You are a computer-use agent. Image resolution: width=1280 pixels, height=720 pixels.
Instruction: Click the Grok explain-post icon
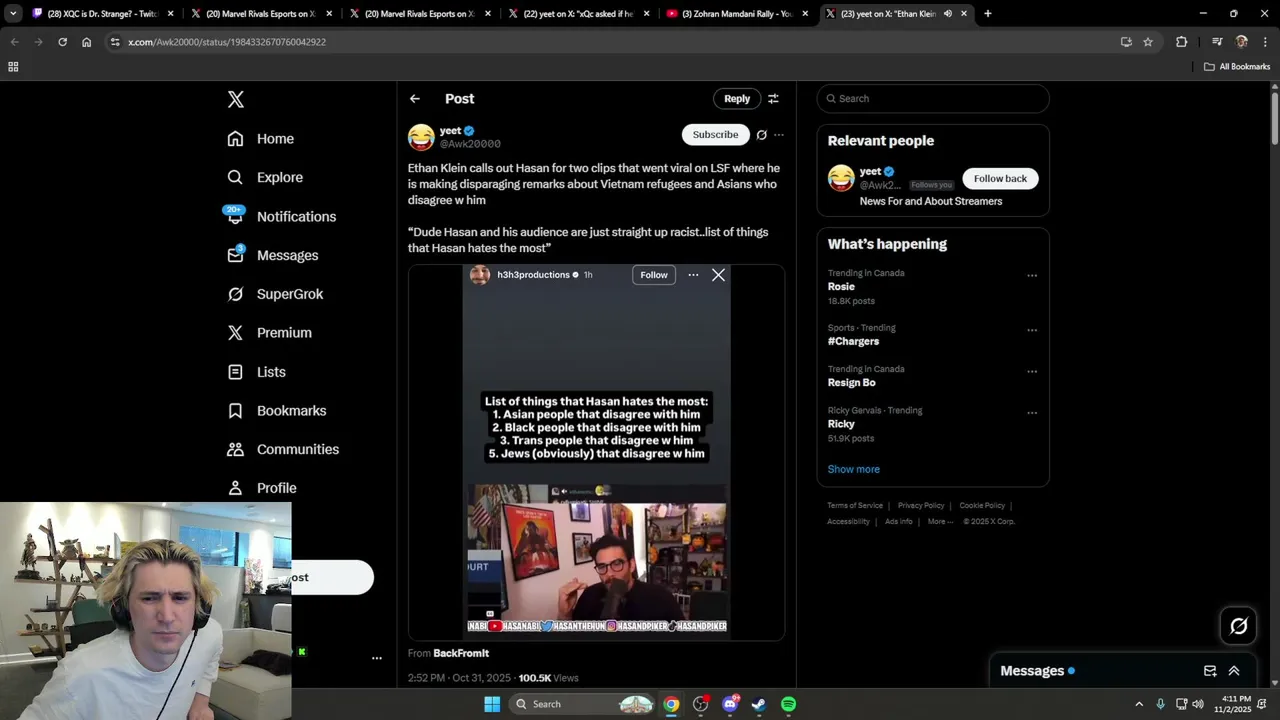tap(761, 135)
